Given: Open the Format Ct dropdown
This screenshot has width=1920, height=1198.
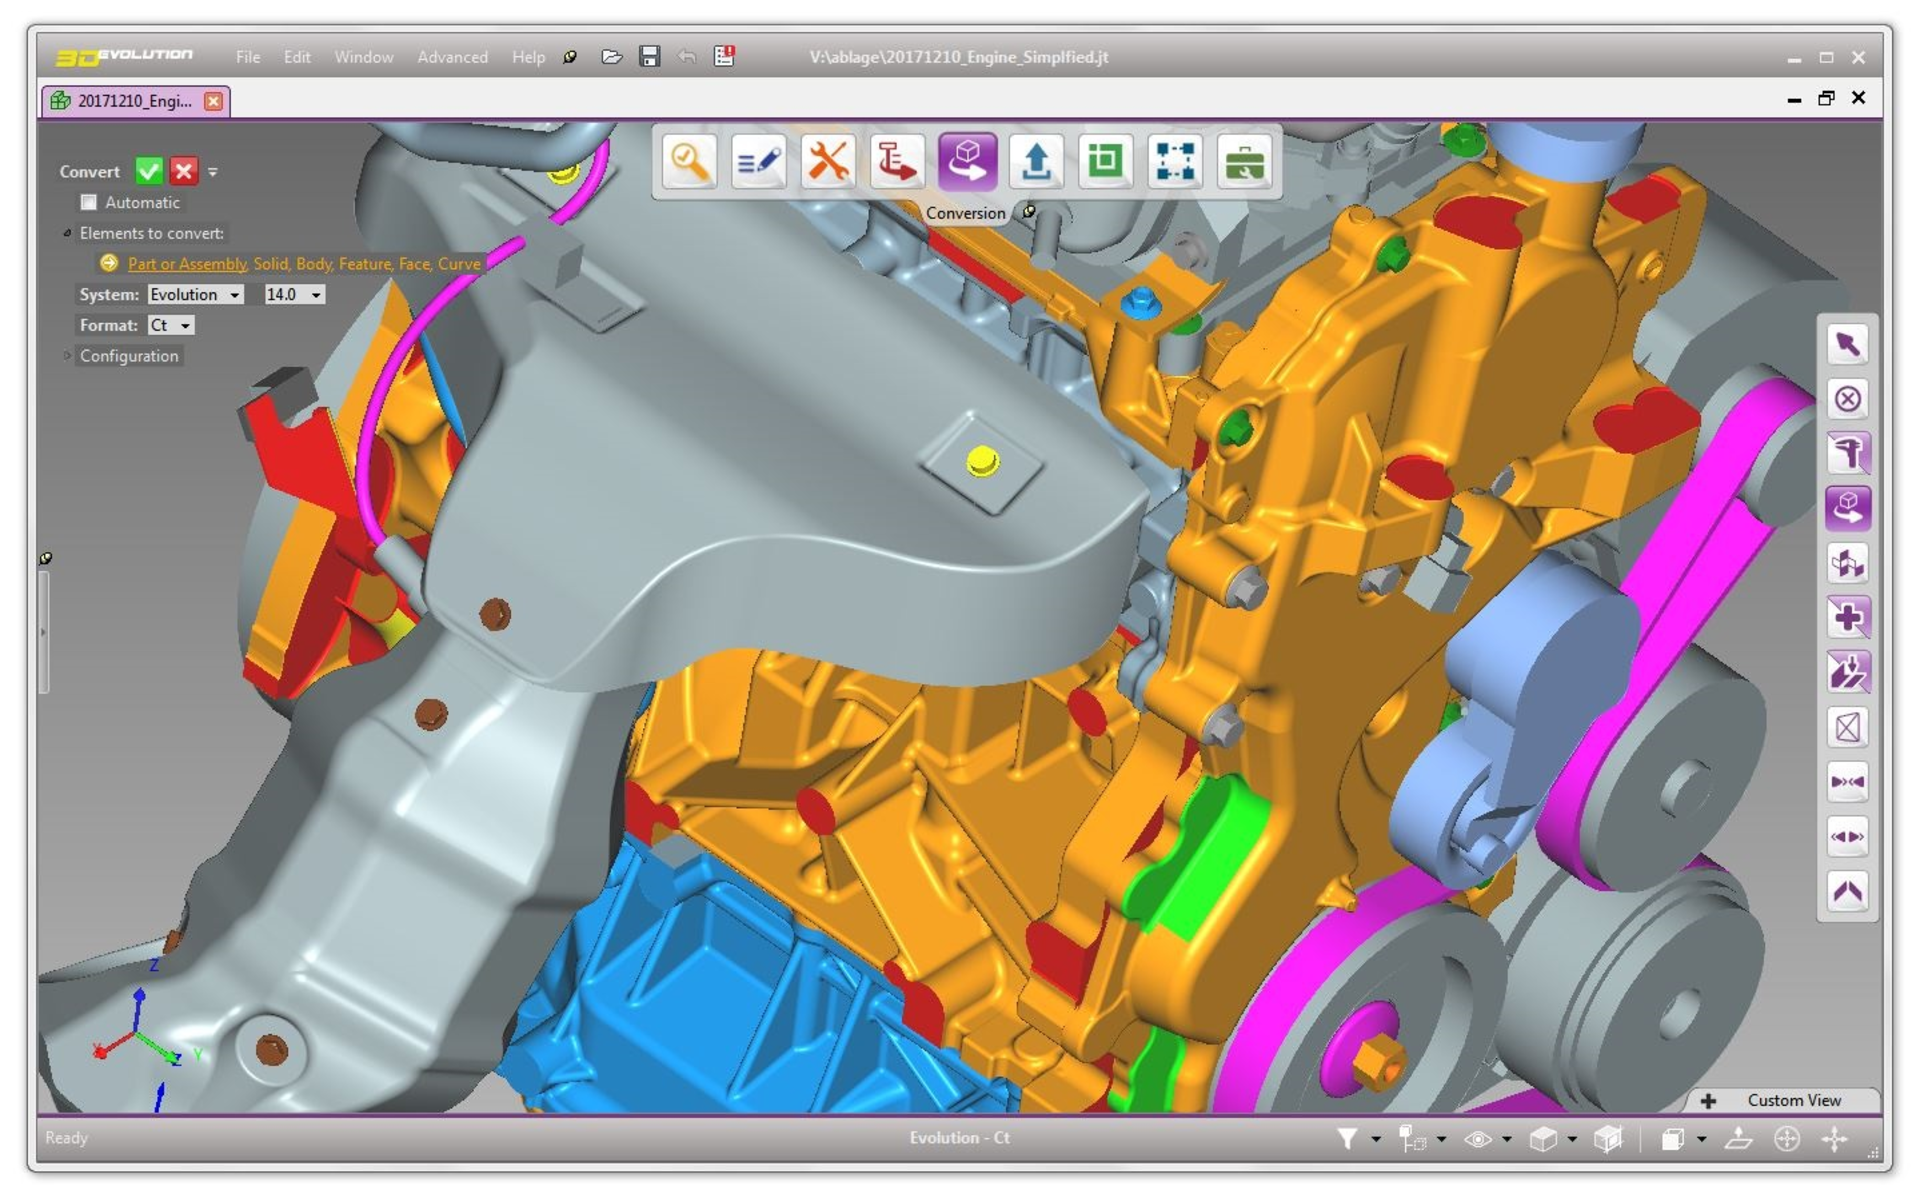Looking at the screenshot, I should pyautogui.click(x=171, y=326).
